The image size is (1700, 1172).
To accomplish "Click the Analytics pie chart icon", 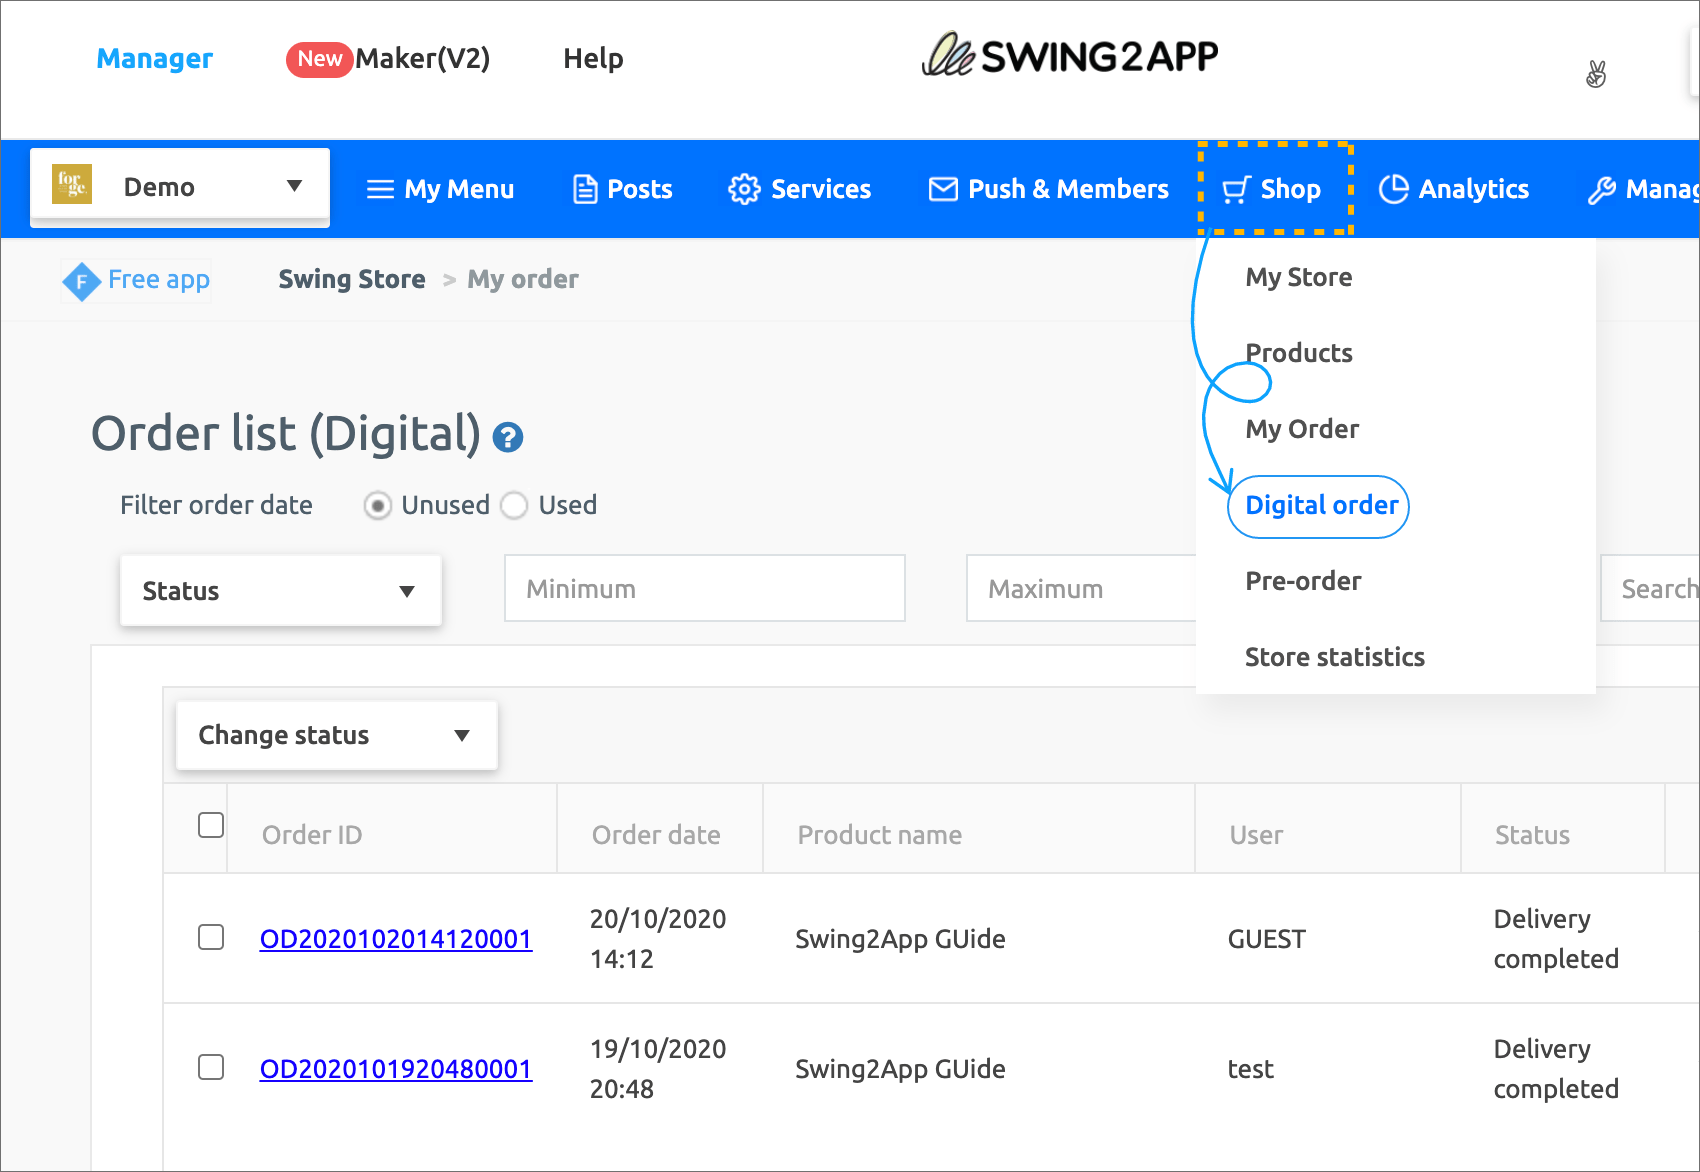I will [1393, 189].
